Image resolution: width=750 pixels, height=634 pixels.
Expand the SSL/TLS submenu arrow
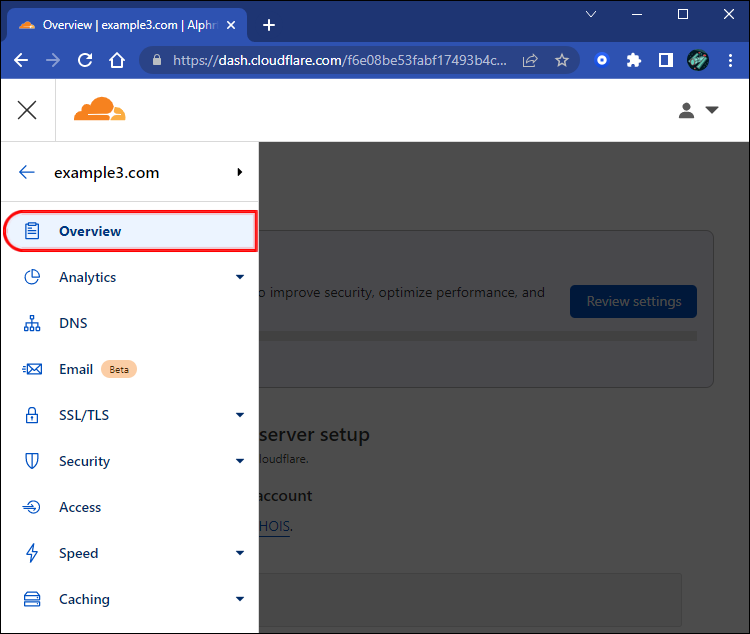(240, 415)
